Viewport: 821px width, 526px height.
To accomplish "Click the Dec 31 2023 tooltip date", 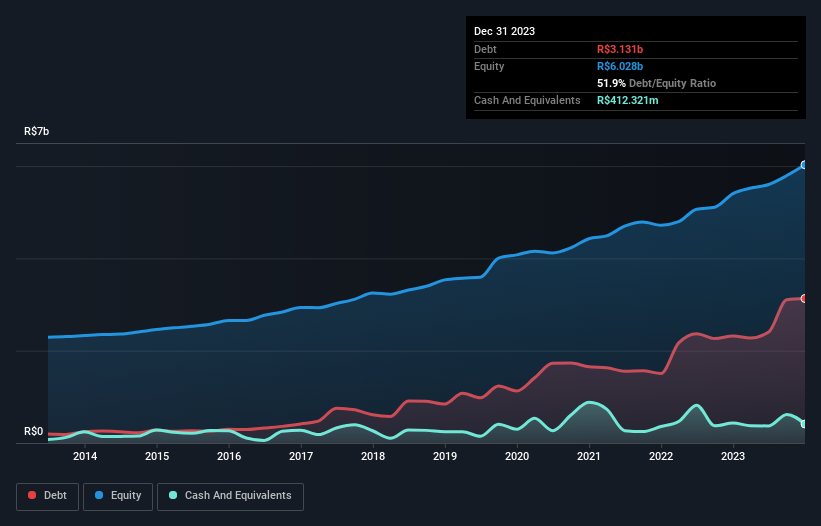I will 504,31.
